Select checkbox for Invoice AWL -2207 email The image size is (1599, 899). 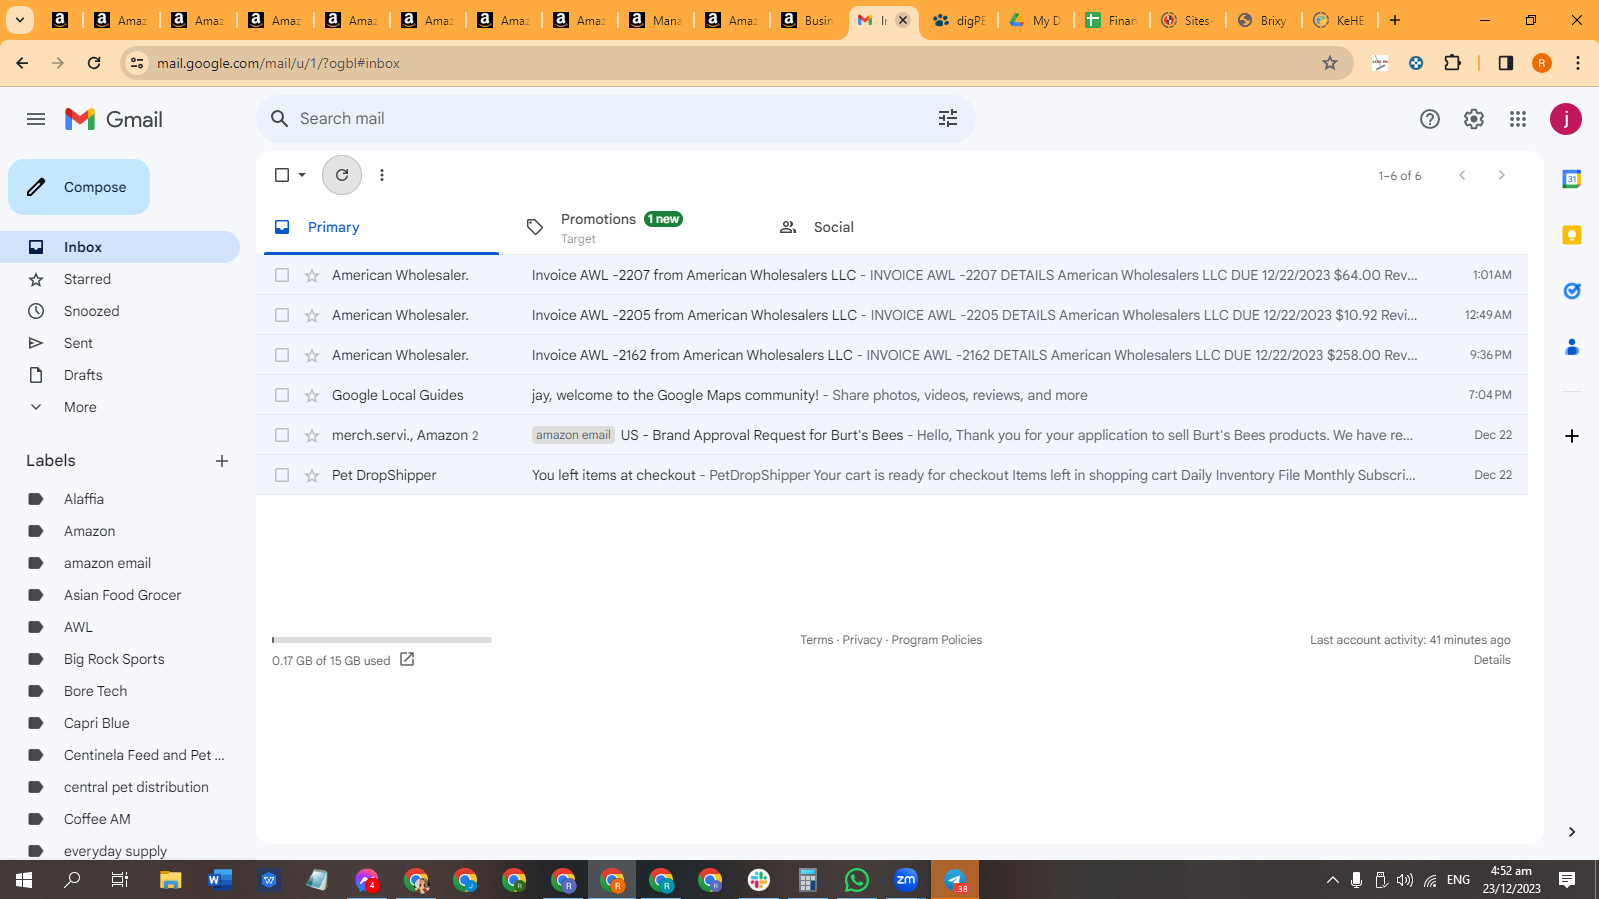pyautogui.click(x=282, y=275)
